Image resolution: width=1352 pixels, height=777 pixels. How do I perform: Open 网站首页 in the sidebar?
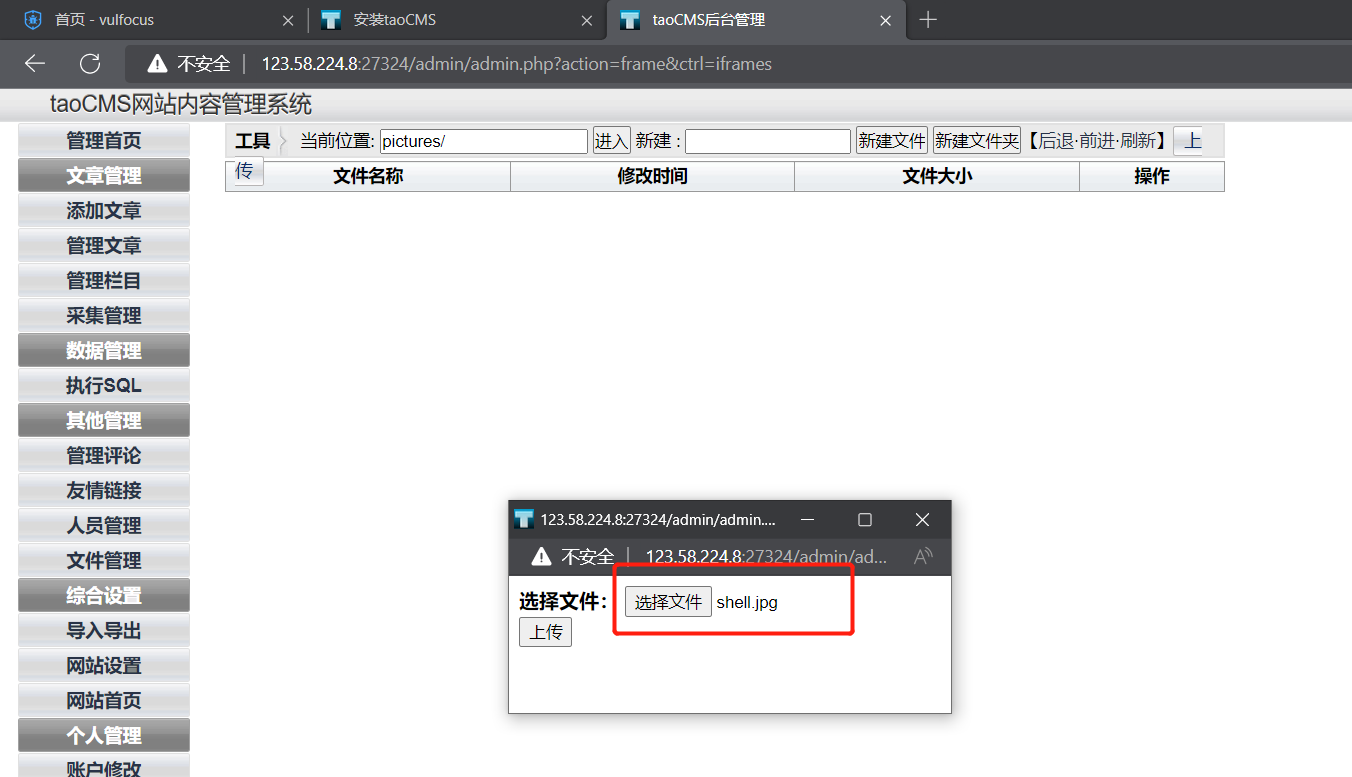(104, 701)
